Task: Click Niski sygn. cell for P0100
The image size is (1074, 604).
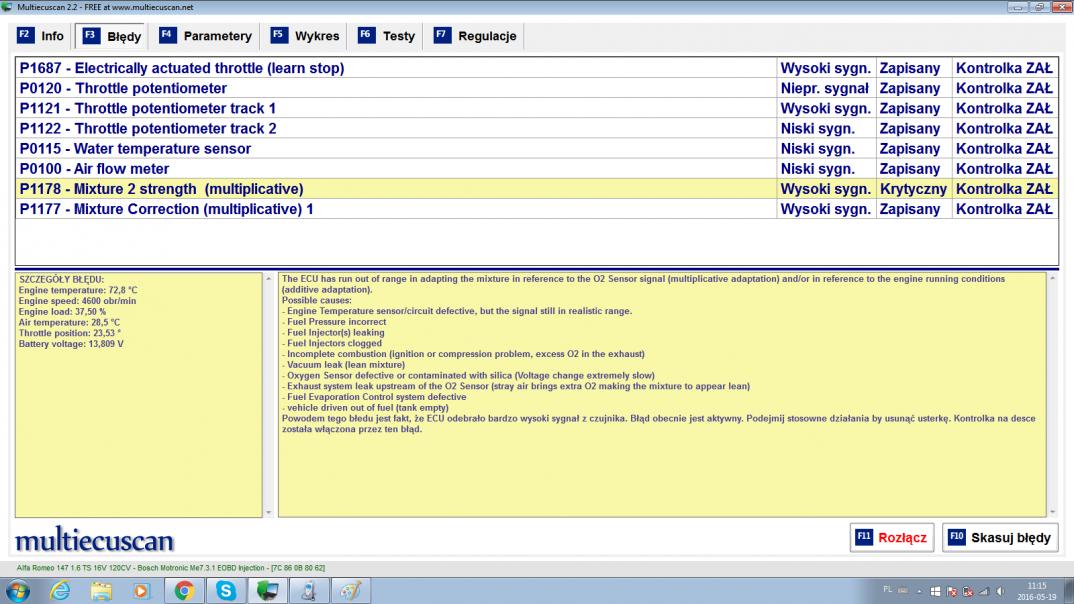Action: click(x=825, y=168)
